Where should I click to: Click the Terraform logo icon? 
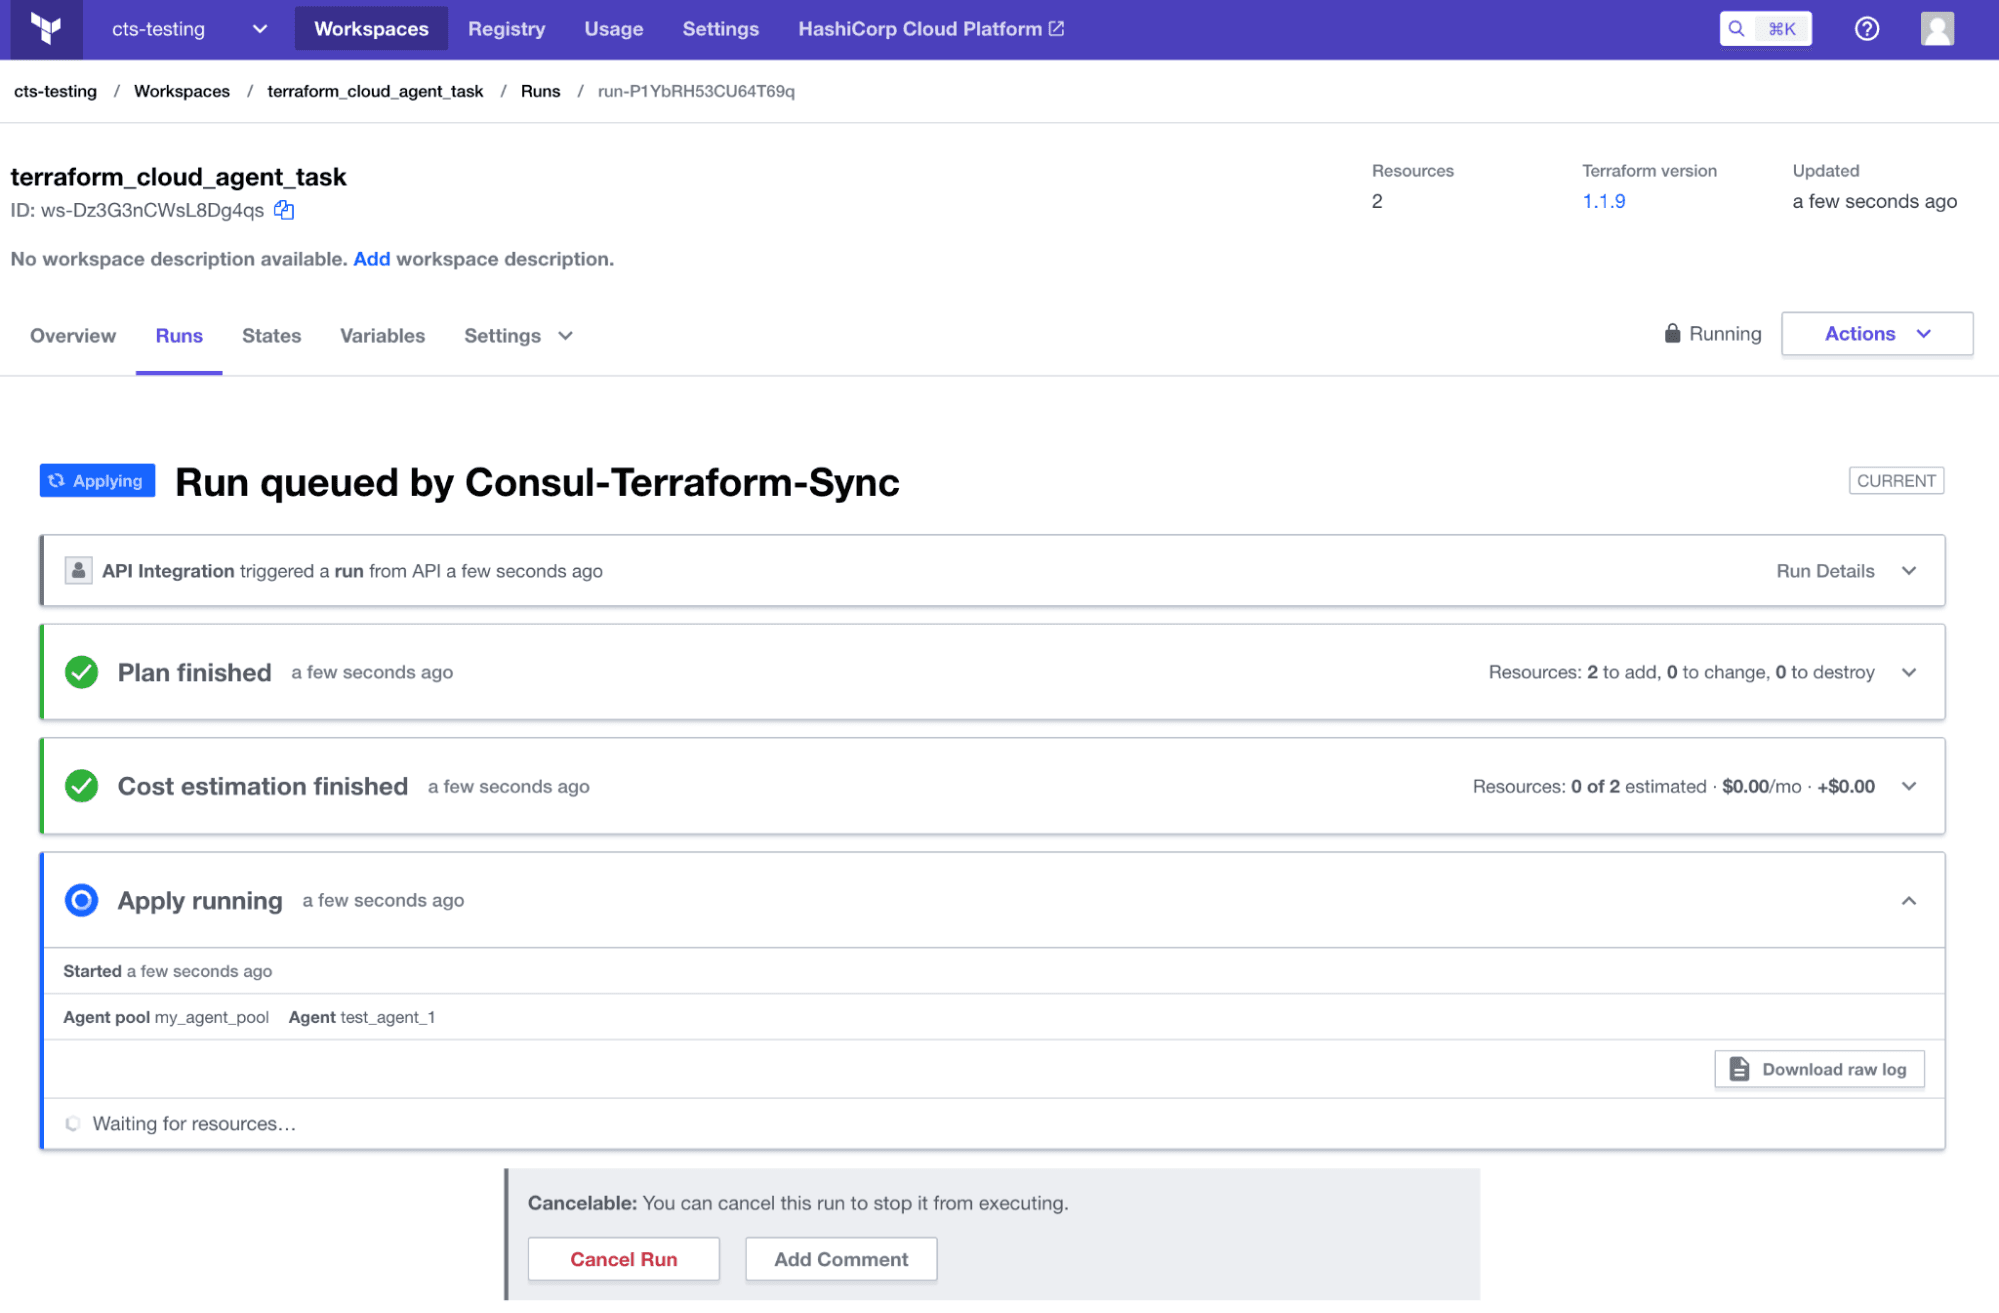pos(46,28)
